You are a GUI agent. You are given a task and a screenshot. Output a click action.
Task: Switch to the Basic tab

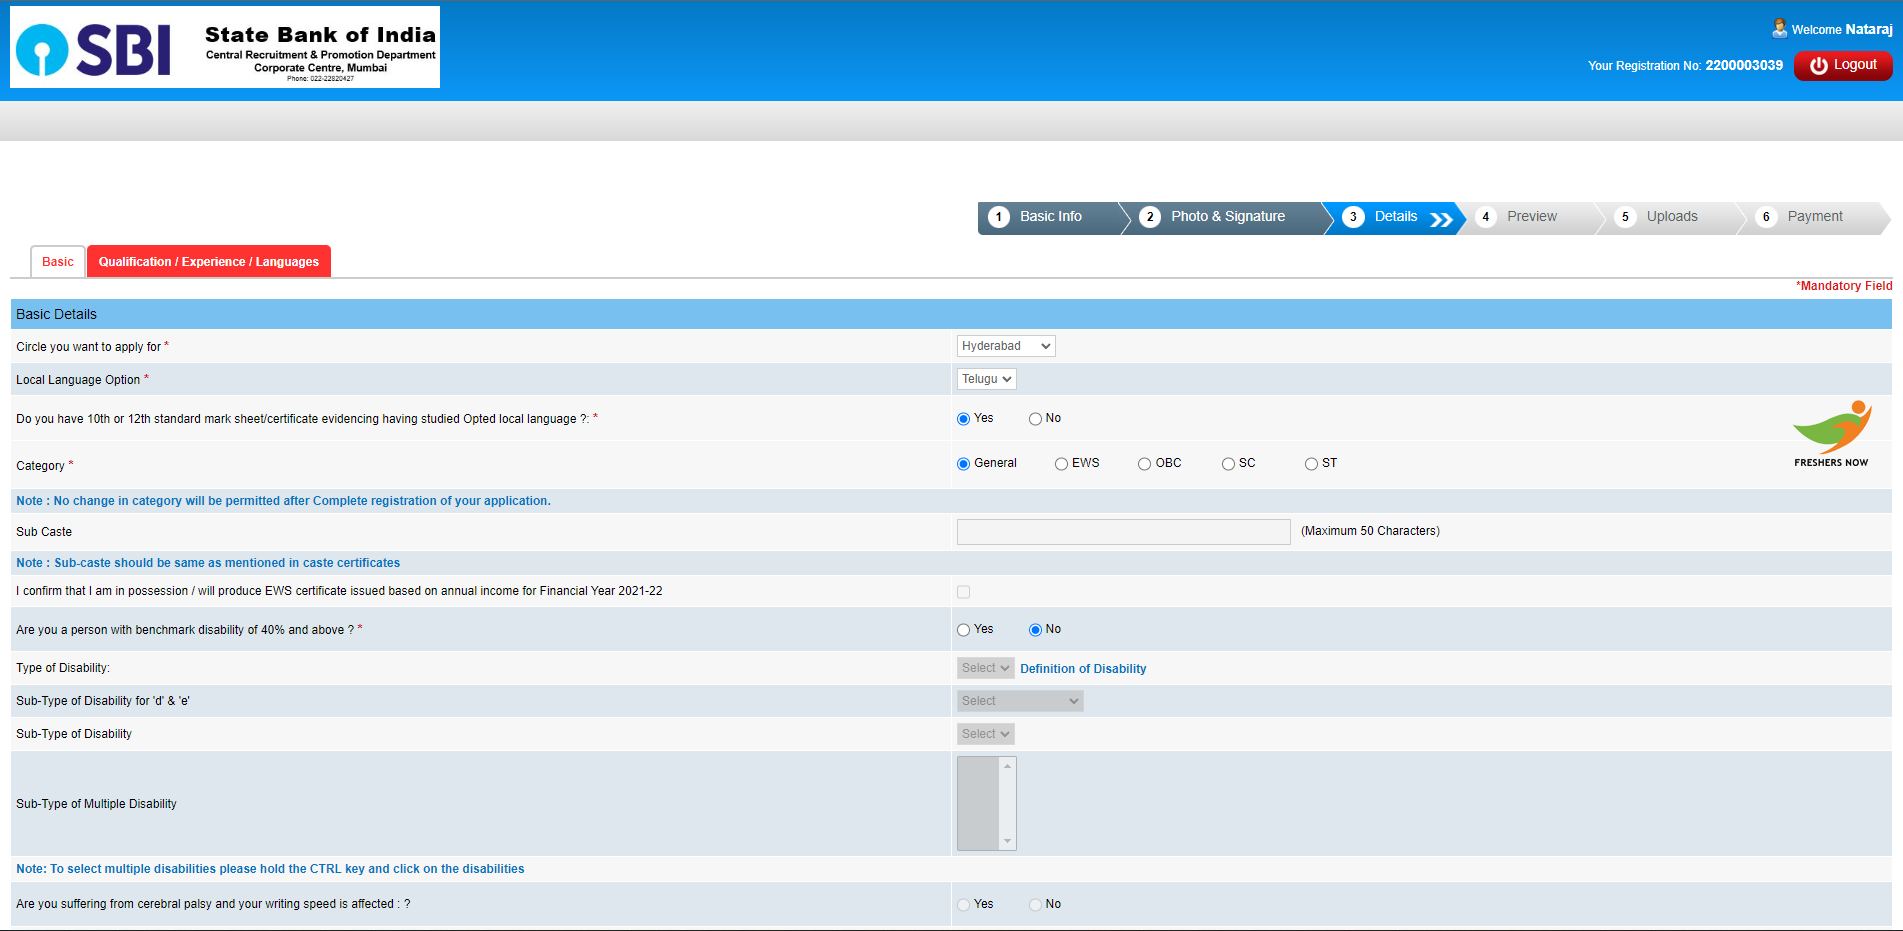[x=58, y=262]
